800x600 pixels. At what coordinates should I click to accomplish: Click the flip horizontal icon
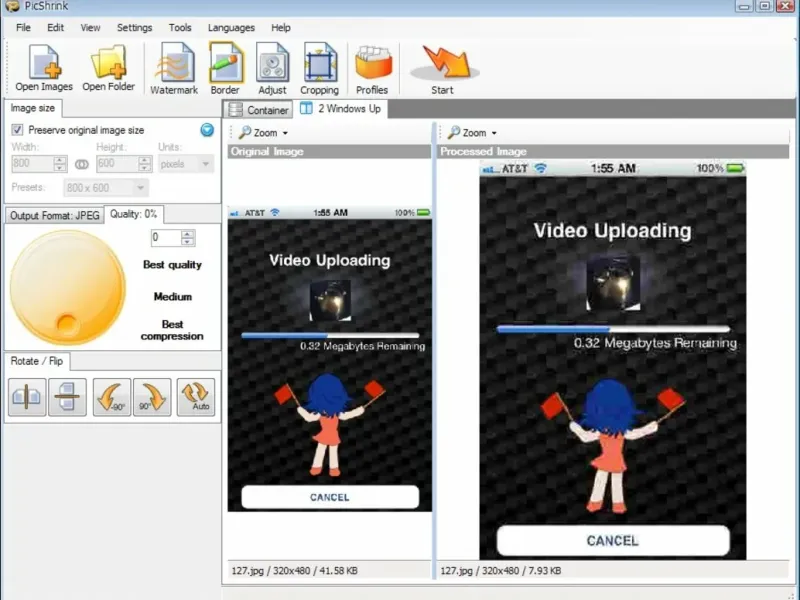(x=27, y=396)
